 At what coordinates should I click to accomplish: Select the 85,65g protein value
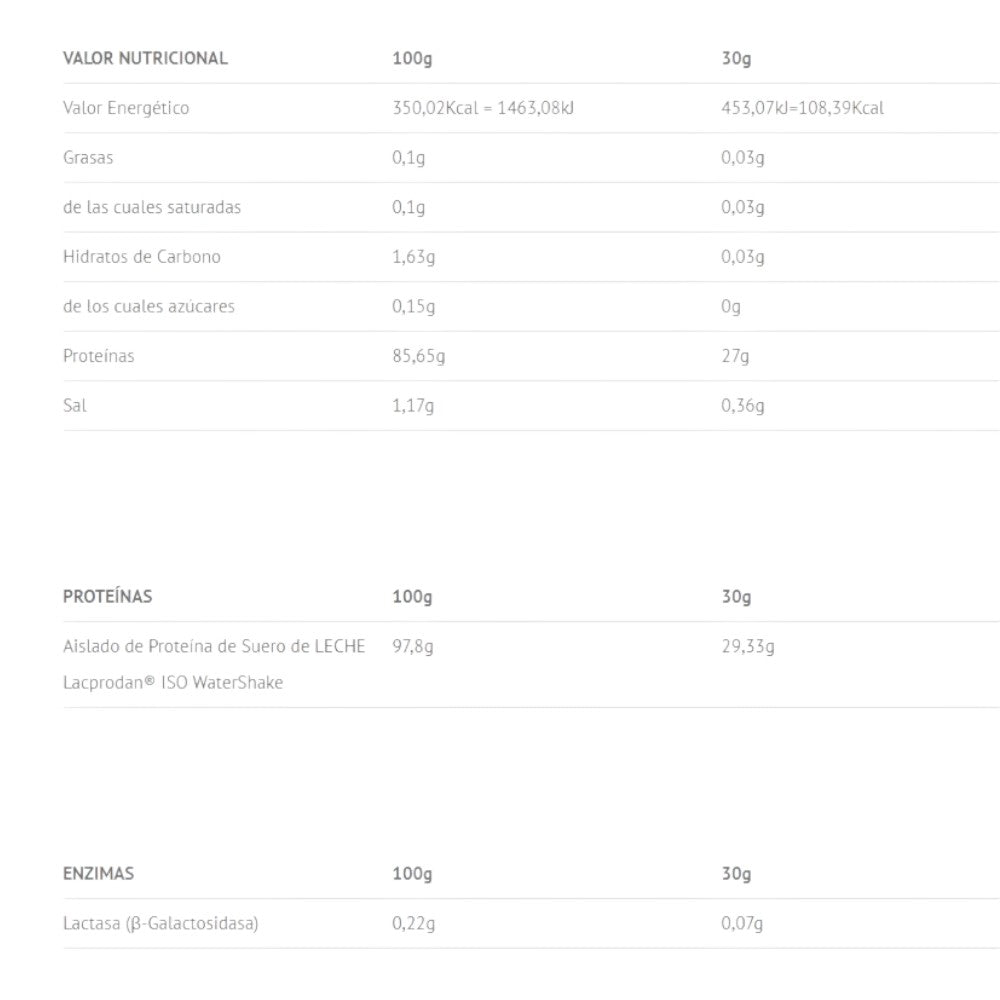click(x=418, y=356)
